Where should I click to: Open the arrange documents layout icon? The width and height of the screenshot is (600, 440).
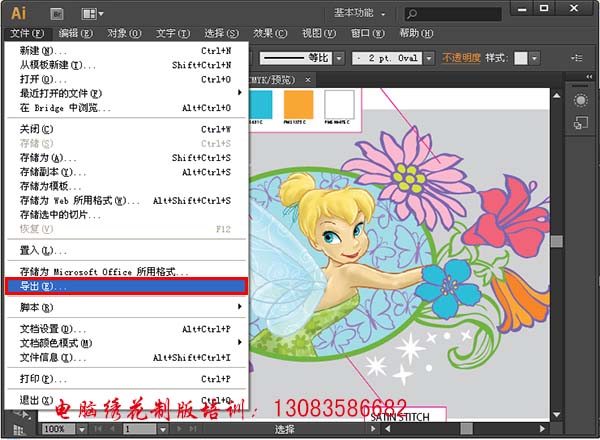tap(91, 14)
